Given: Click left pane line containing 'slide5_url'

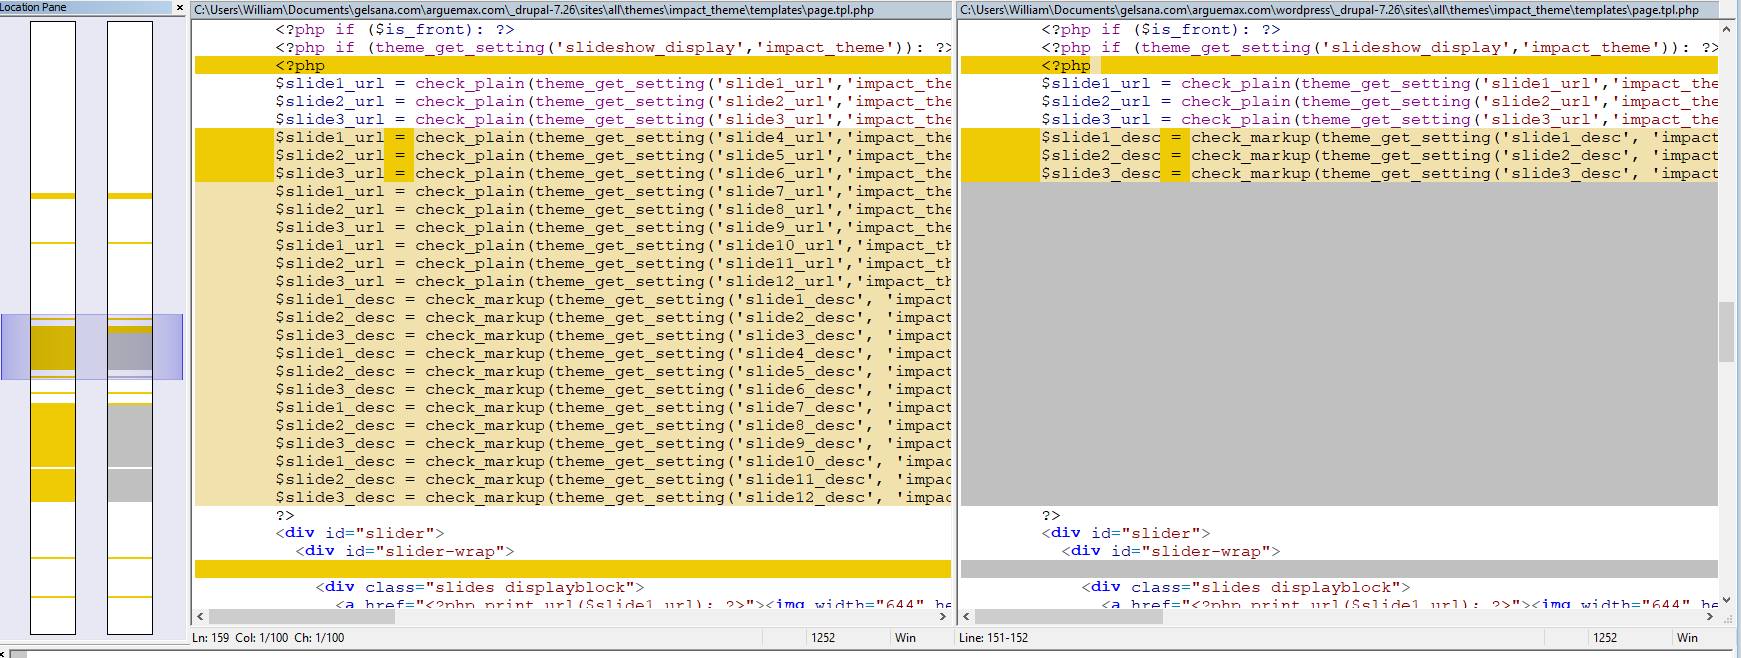Looking at the screenshot, I should tap(573, 155).
